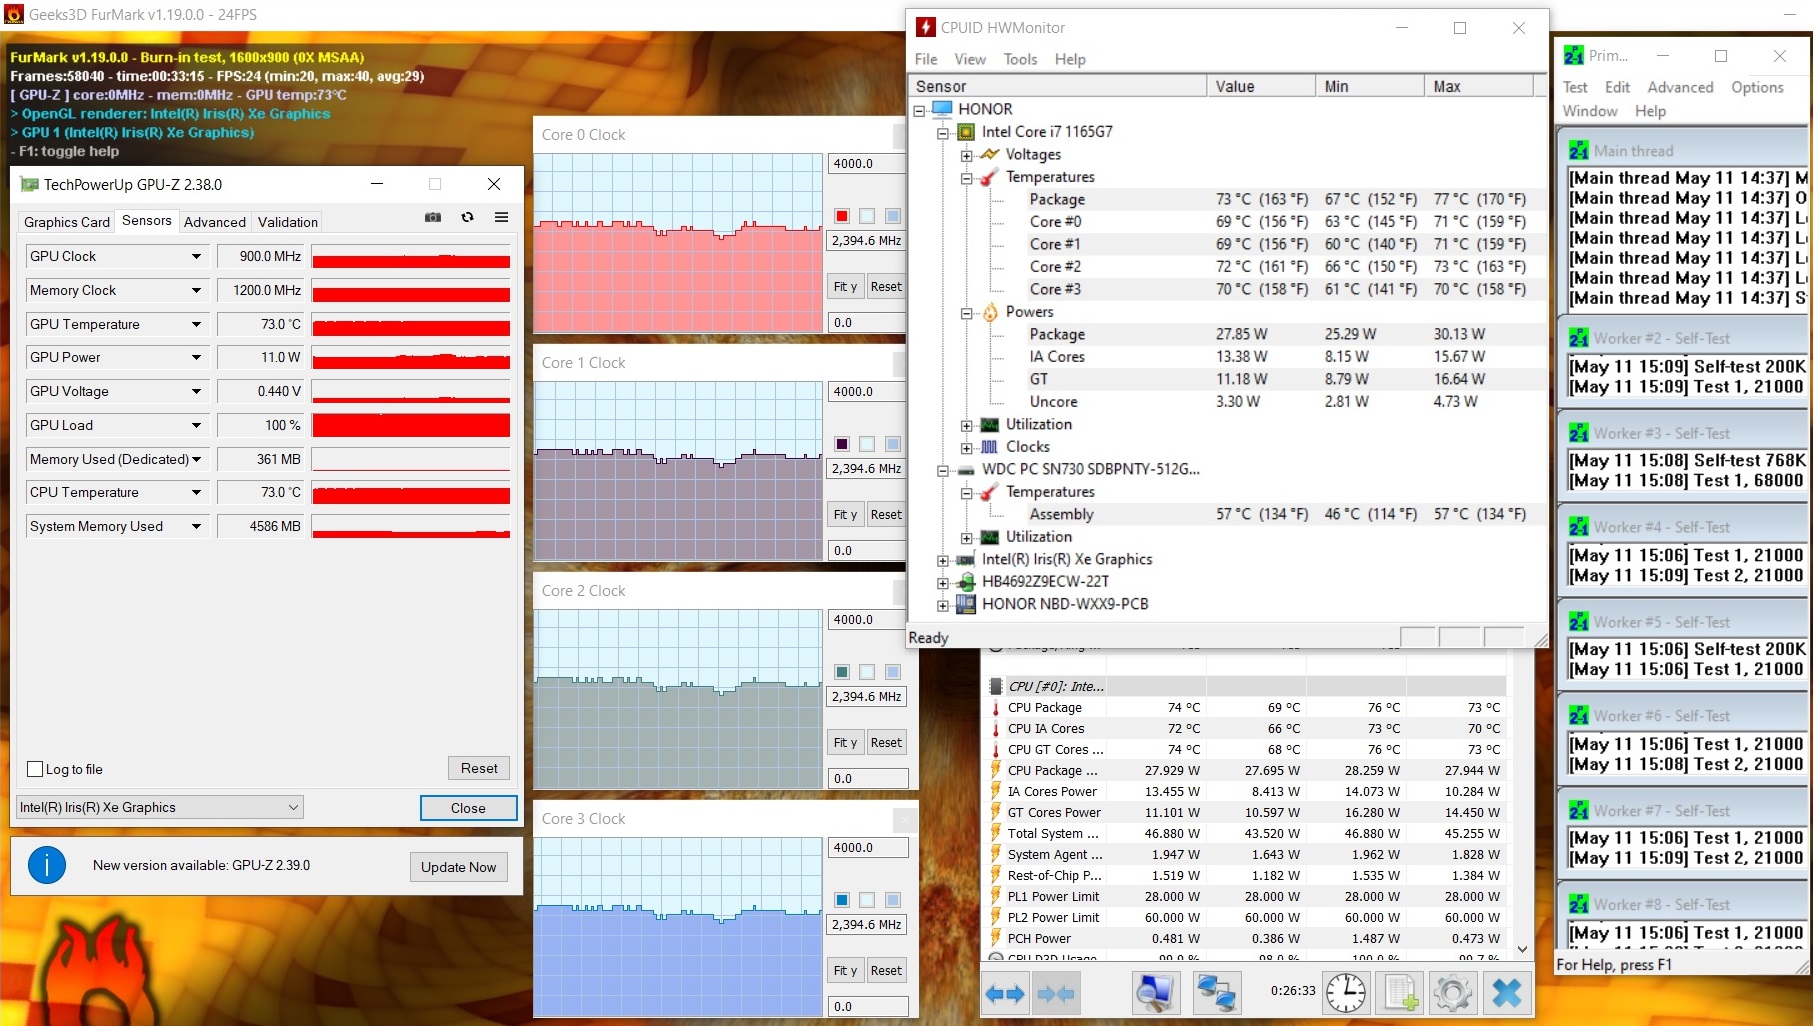
Task: Click HWiNFO monitor with magnifier icon
Action: coord(1156,993)
